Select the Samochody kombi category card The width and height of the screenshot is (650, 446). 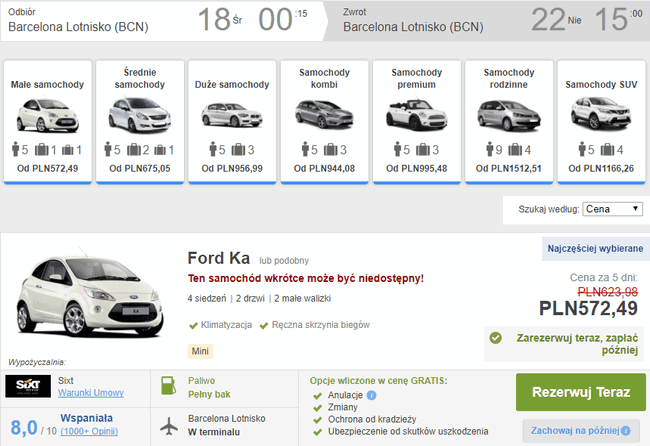point(325,122)
